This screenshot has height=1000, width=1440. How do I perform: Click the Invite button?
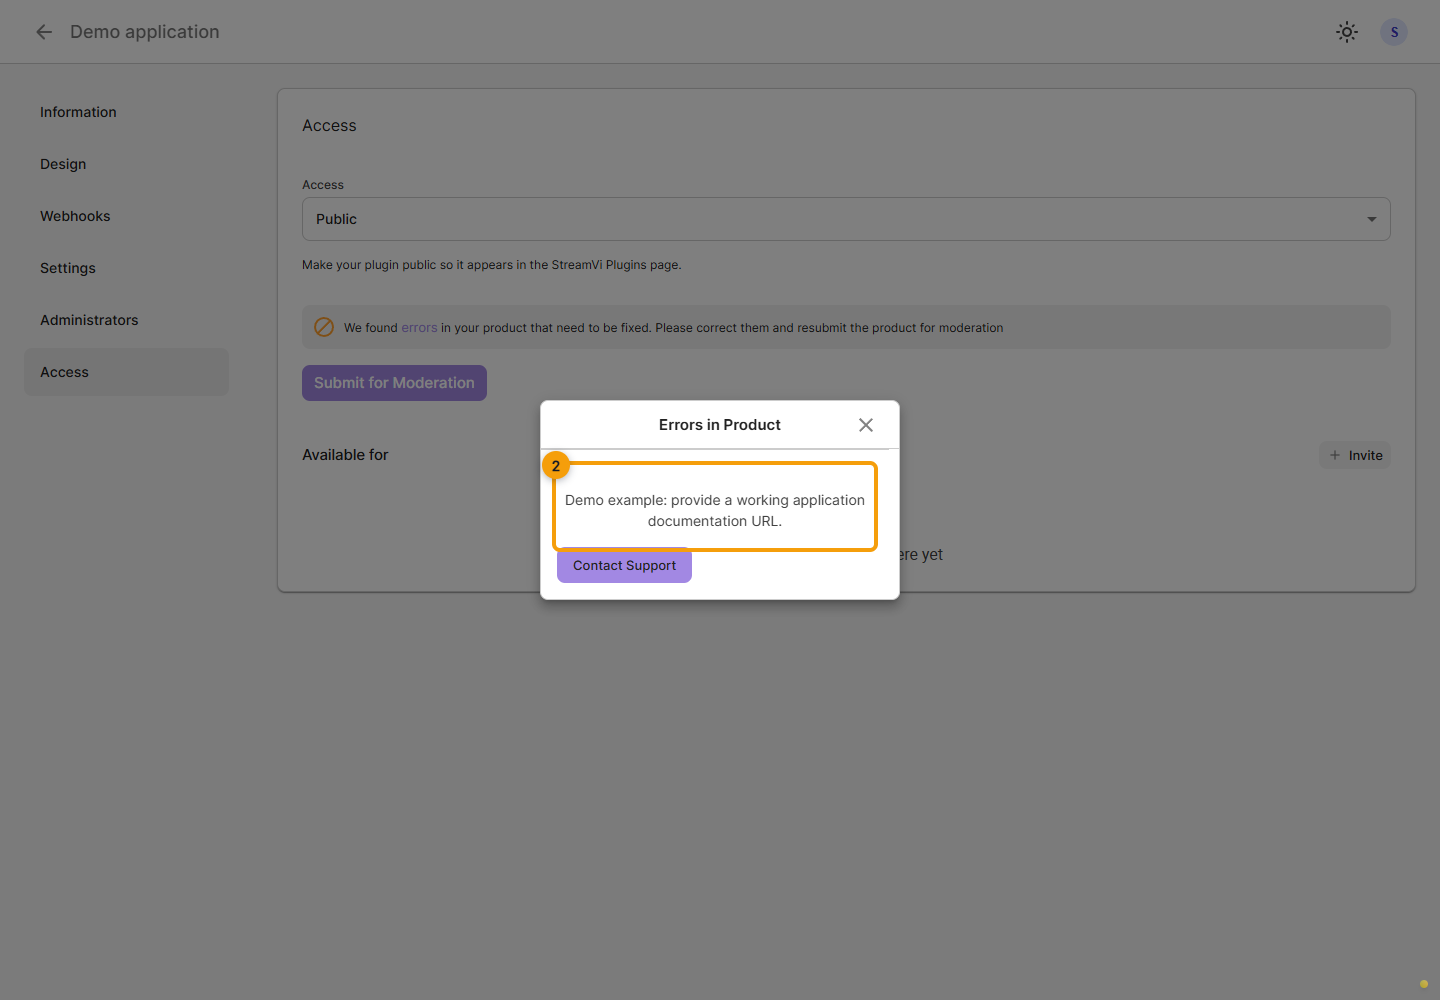click(x=1355, y=455)
